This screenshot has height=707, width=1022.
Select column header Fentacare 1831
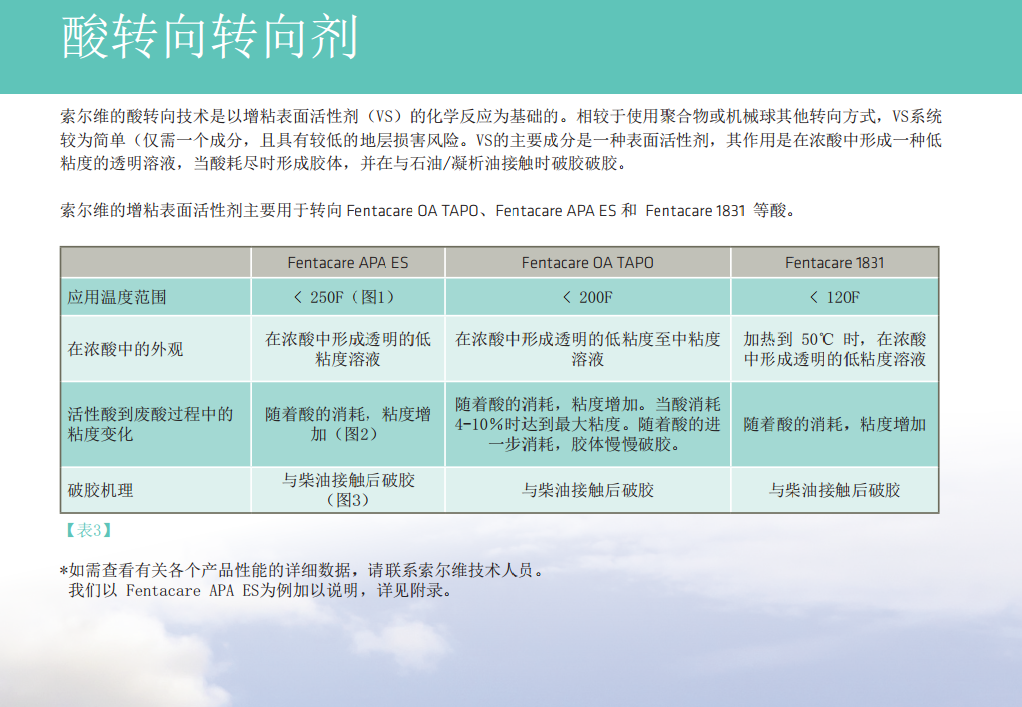(x=834, y=263)
